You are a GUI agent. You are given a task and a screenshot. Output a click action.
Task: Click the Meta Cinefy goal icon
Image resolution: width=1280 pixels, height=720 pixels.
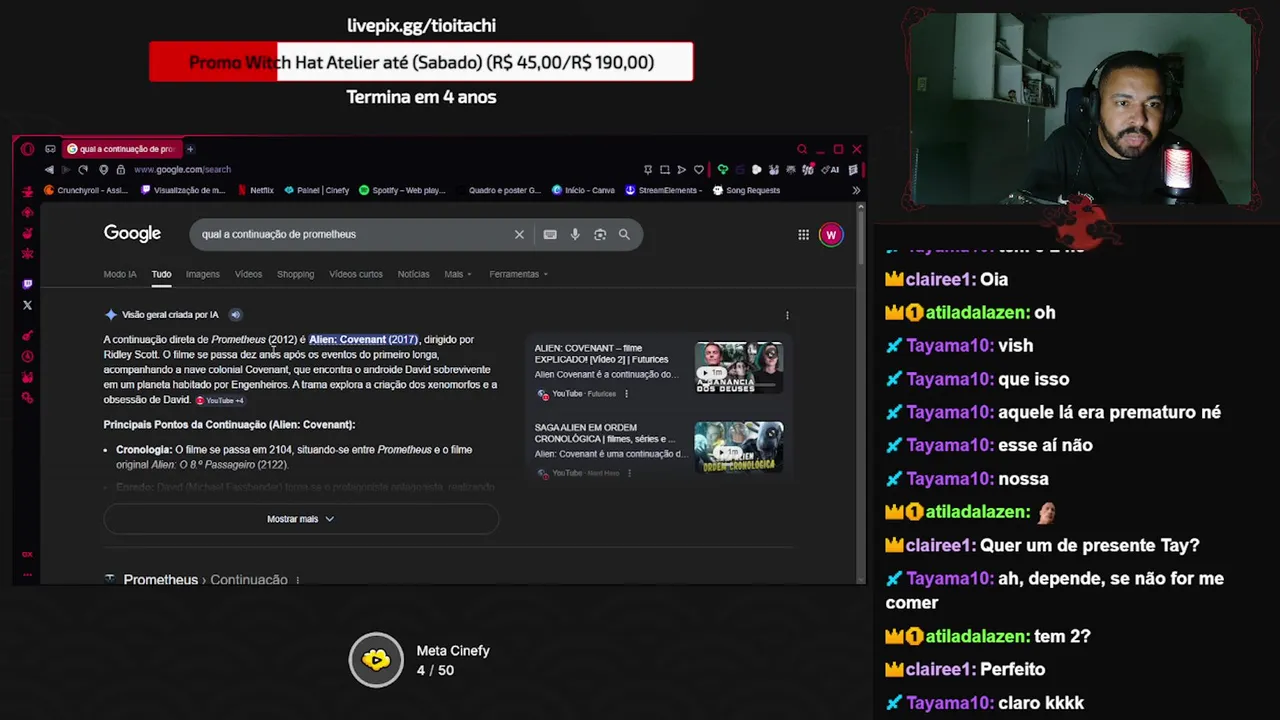(376, 660)
